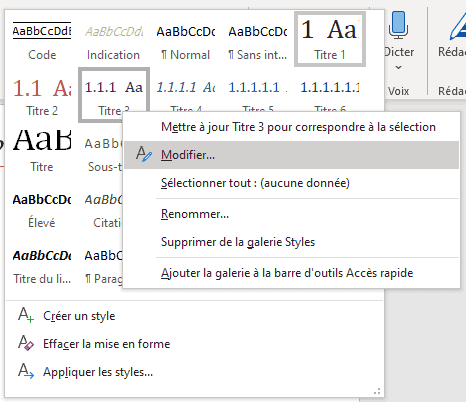Apply the Sans interligne style
Screen dimensions: 466x402
258,39
